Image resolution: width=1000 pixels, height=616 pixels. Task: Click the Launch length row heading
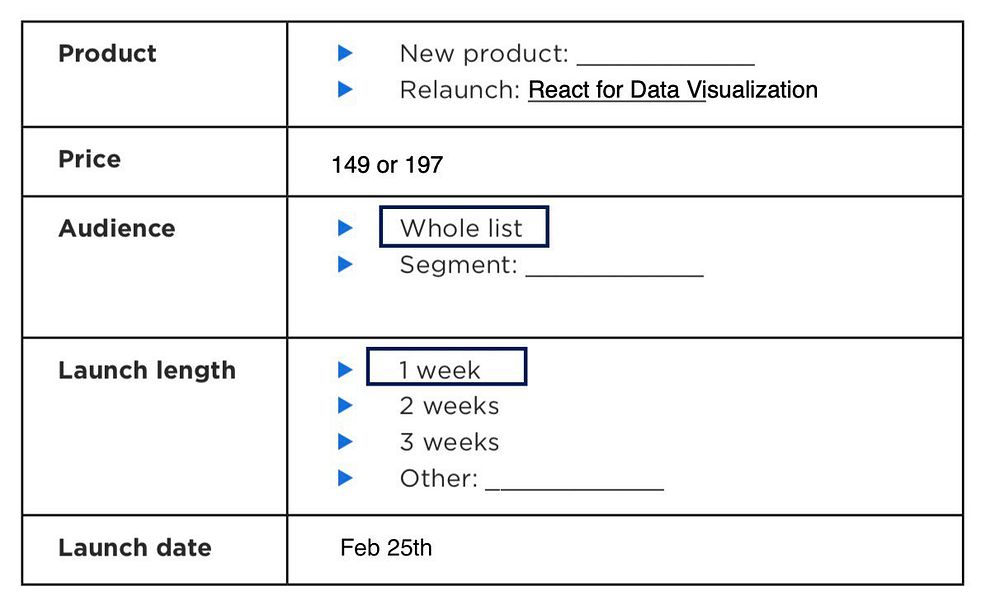coord(147,370)
